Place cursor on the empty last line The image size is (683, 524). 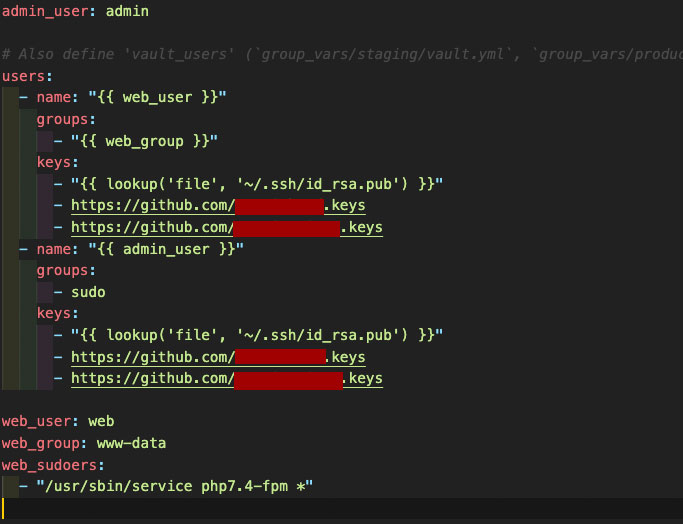point(342,508)
